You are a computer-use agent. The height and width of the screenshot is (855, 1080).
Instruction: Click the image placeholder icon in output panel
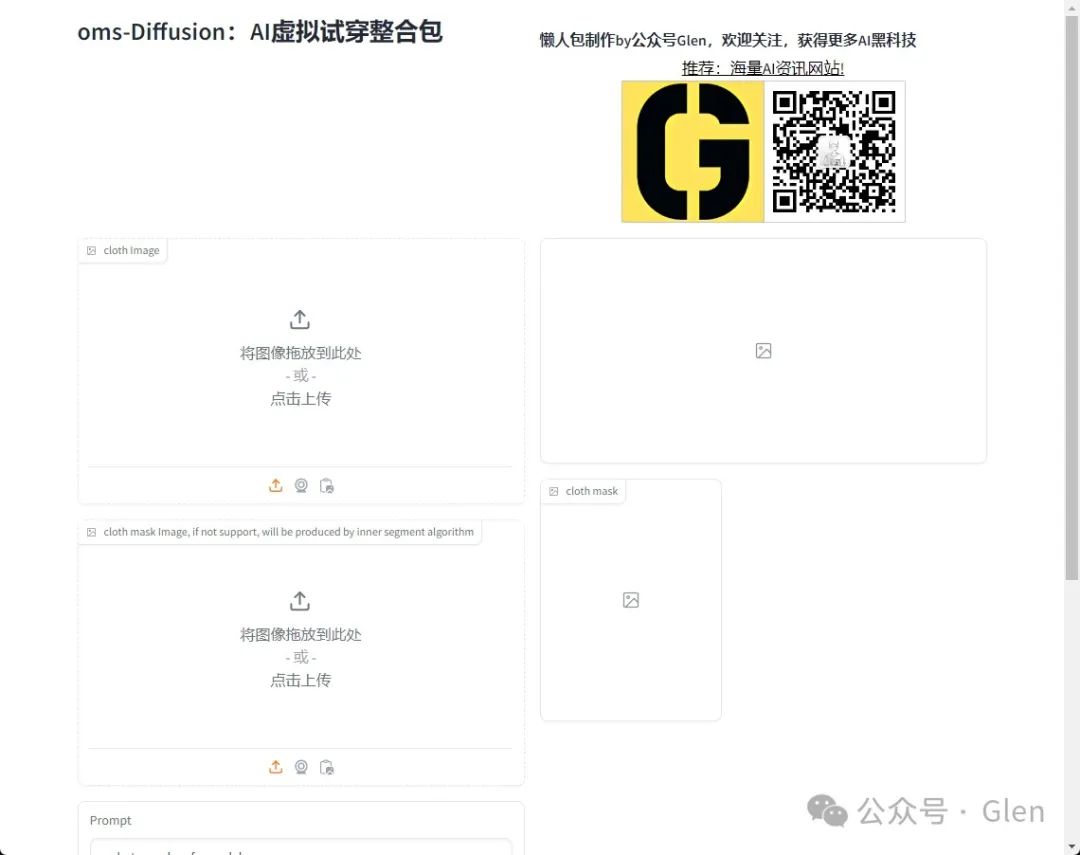pyautogui.click(x=763, y=351)
